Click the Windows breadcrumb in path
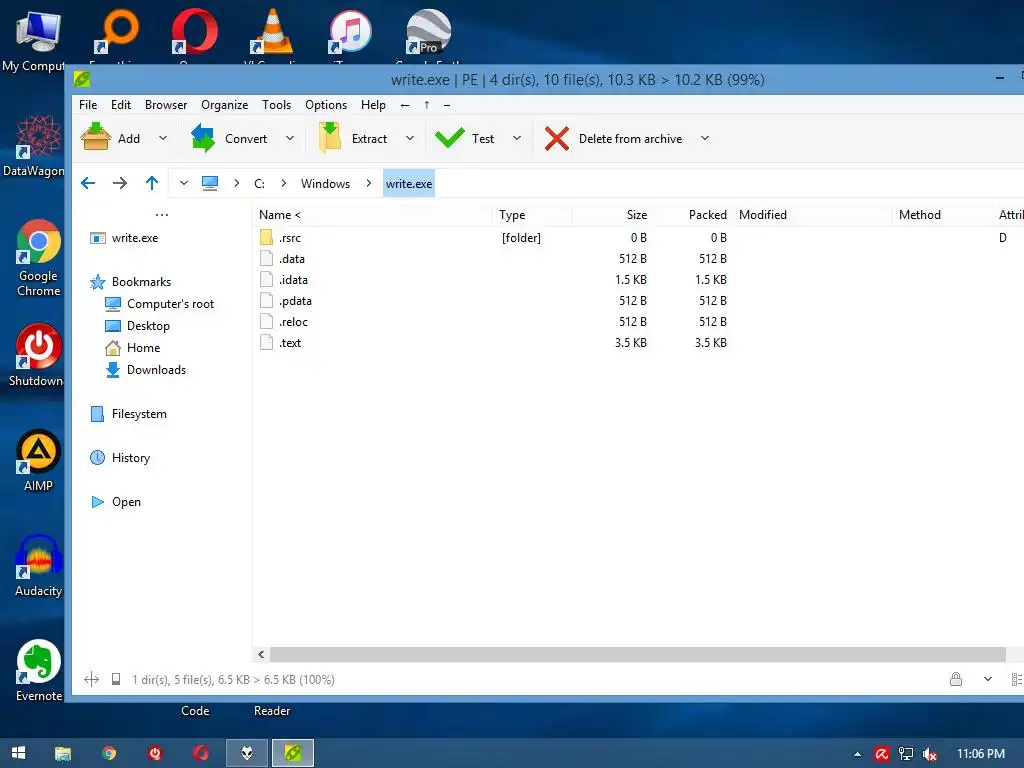 pos(325,184)
